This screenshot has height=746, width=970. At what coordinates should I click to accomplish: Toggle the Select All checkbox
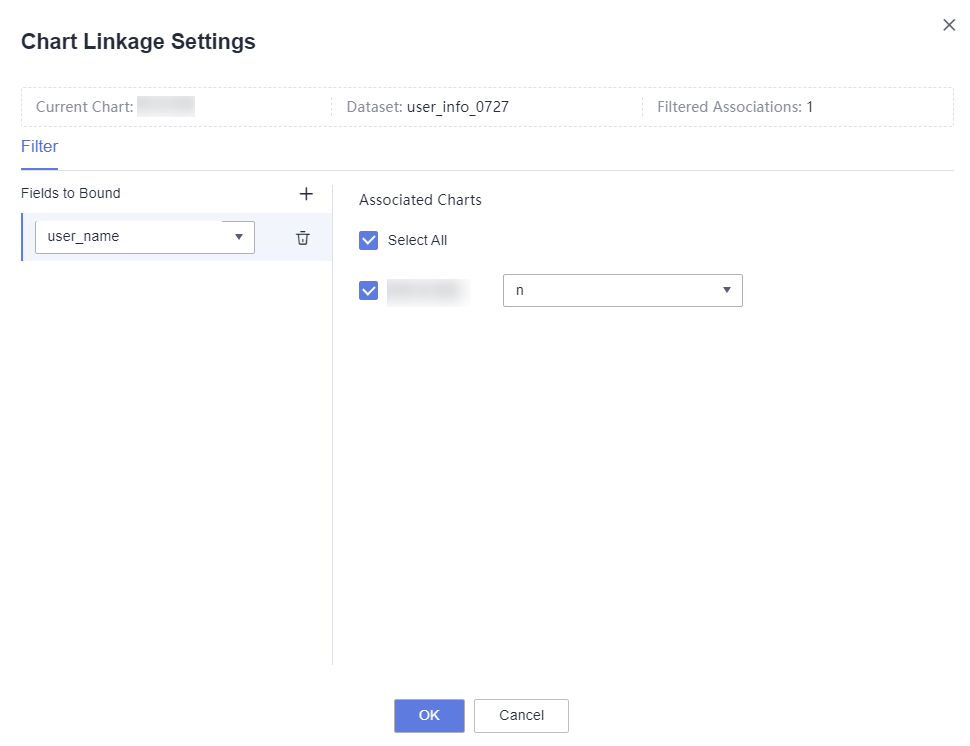click(368, 240)
